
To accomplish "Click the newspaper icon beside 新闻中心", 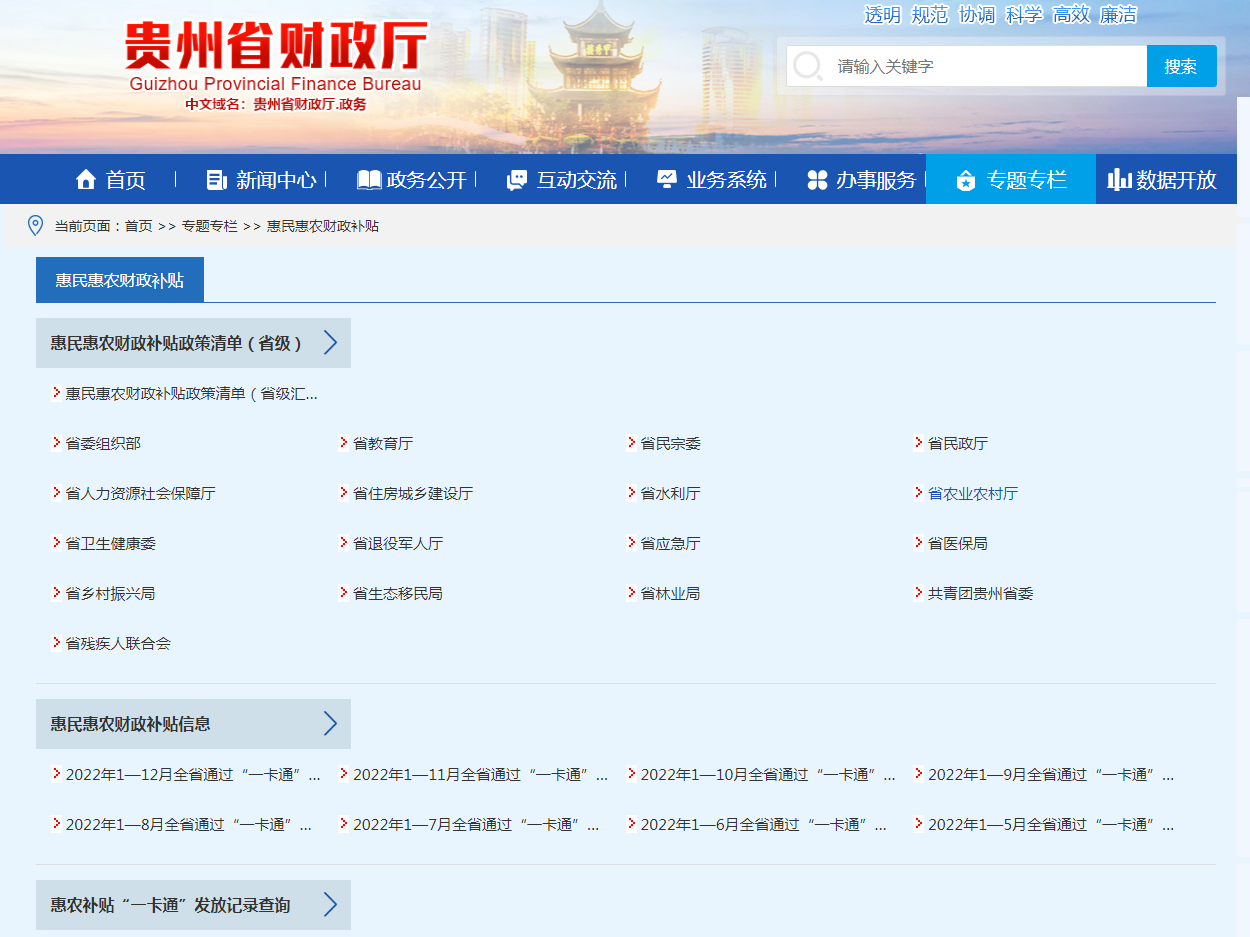I will pyautogui.click(x=216, y=180).
